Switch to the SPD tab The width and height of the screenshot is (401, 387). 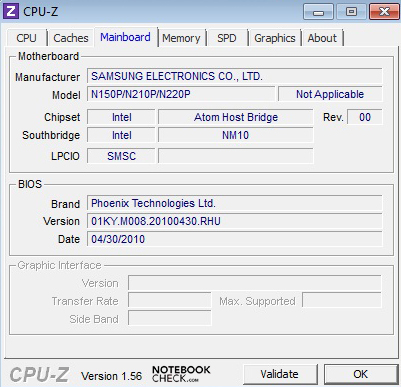pyautogui.click(x=227, y=38)
